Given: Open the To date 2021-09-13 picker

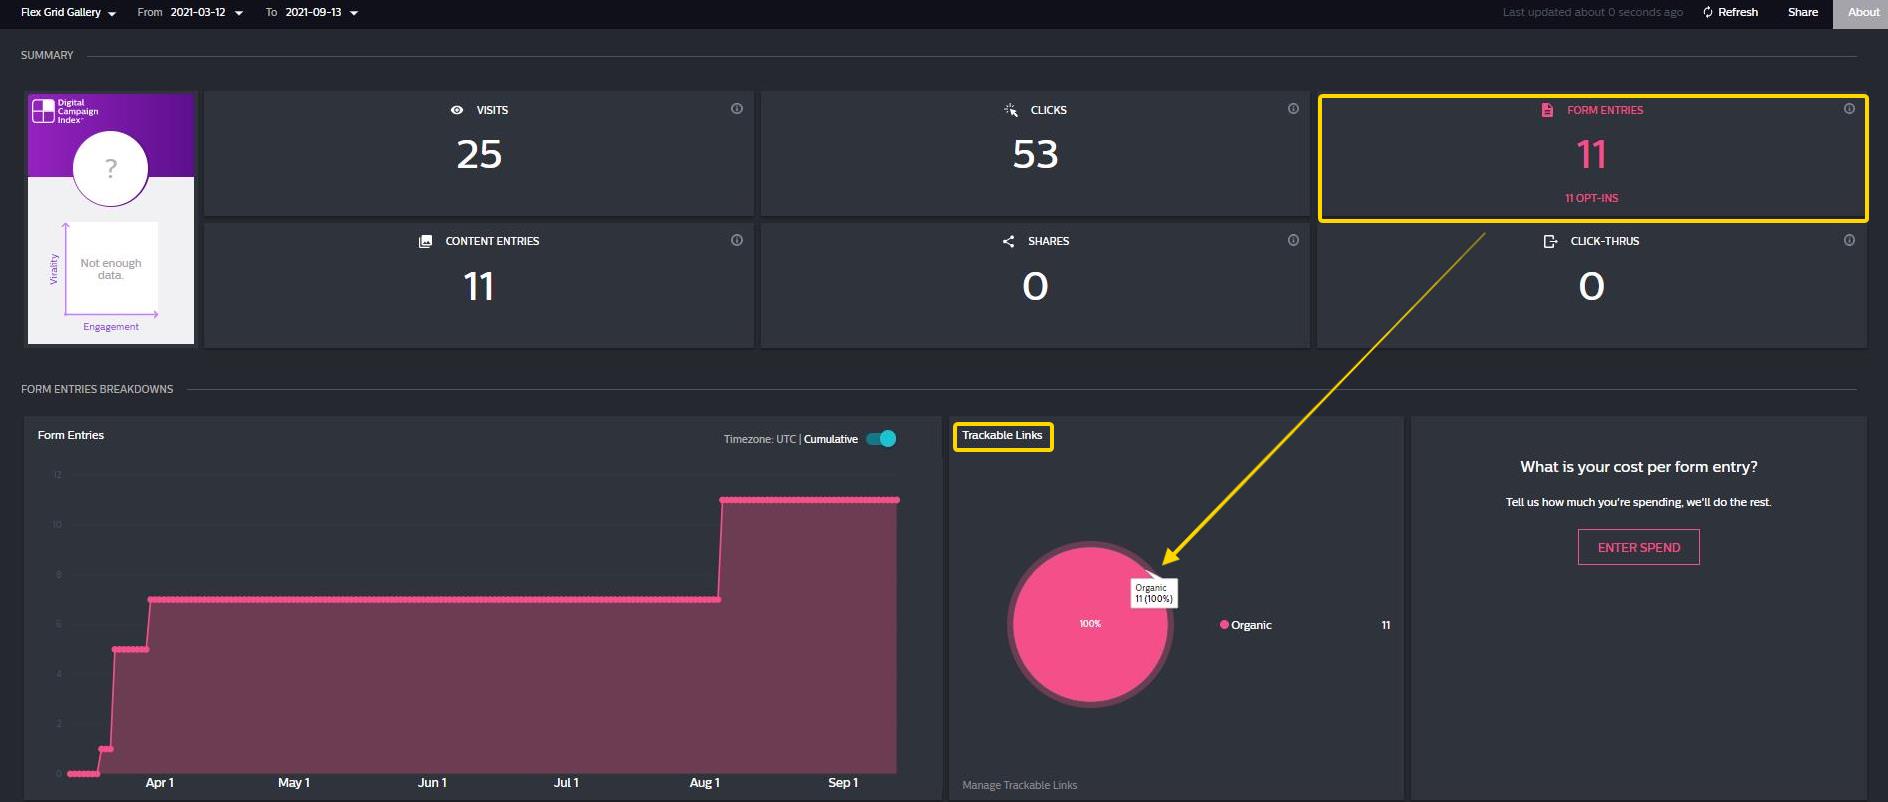Looking at the screenshot, I should (322, 13).
